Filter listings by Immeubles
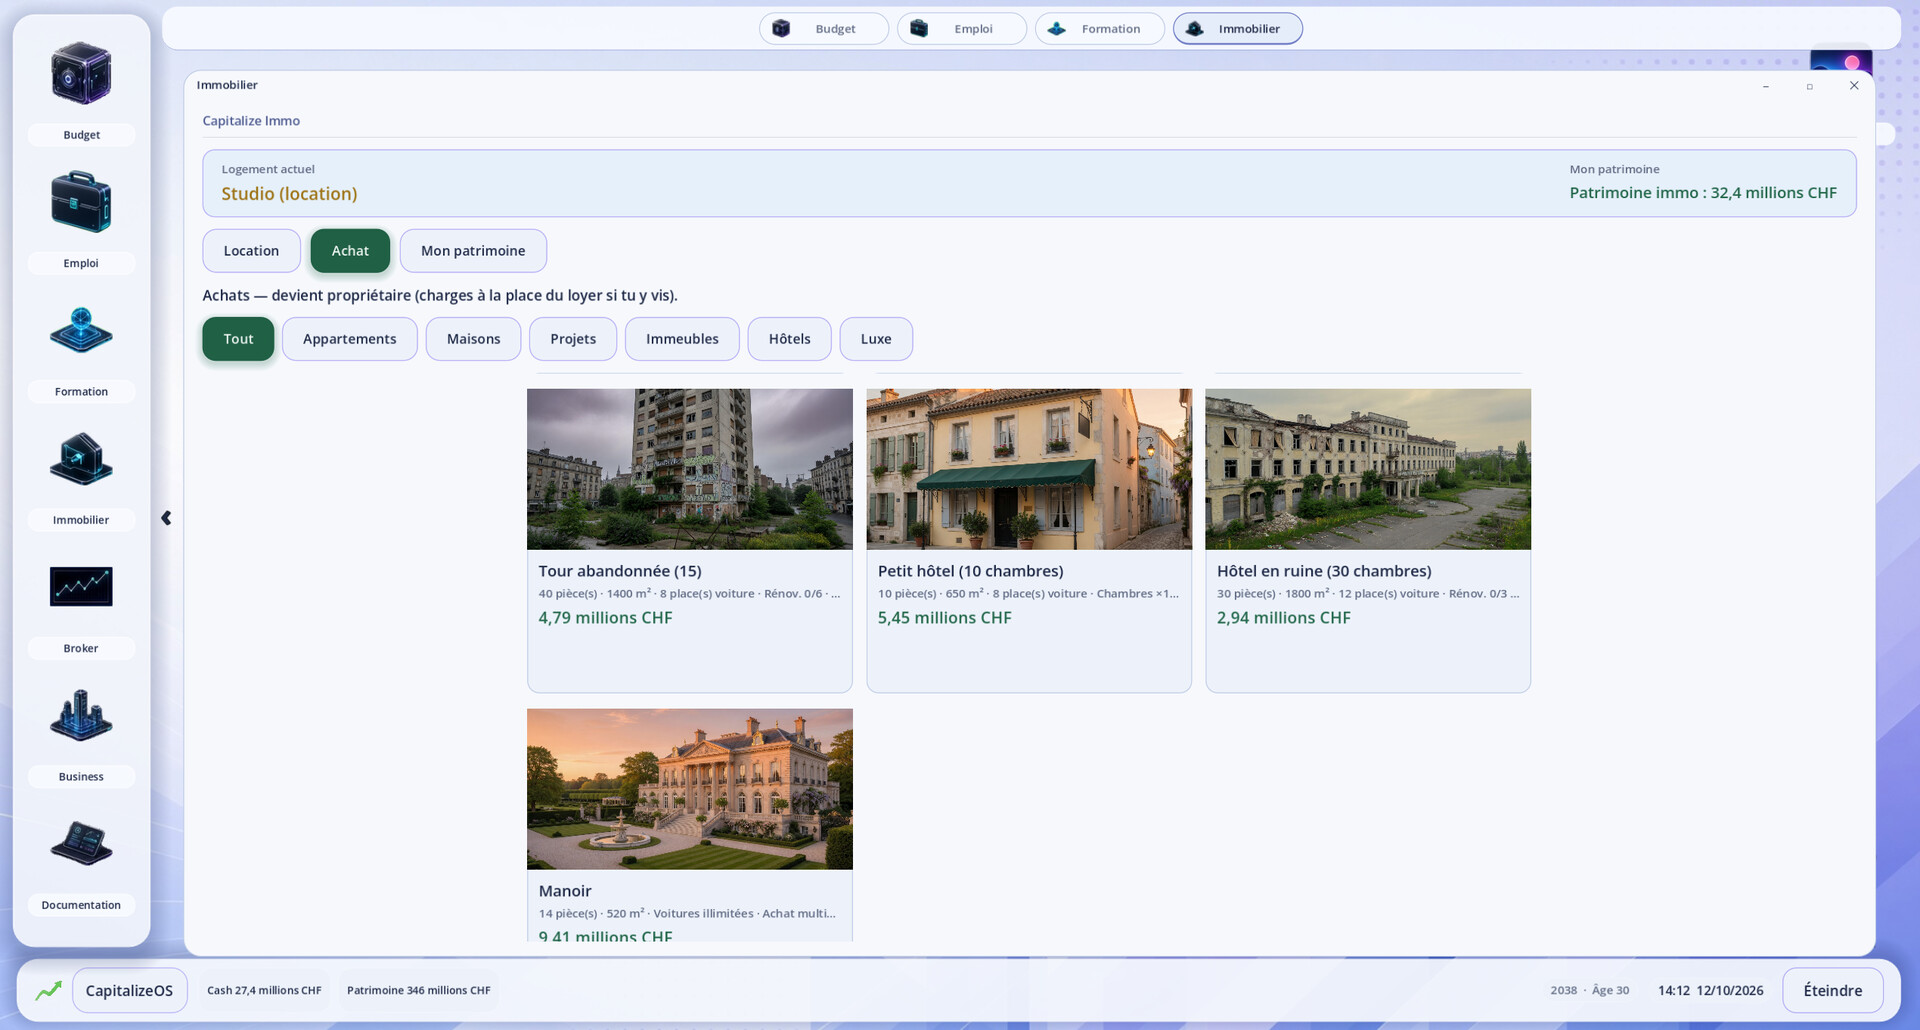Screen dimensions: 1920x1030 (x=682, y=339)
